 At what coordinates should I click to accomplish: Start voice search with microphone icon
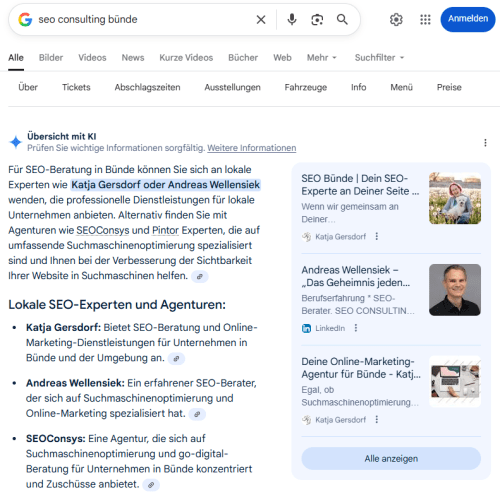[292, 20]
